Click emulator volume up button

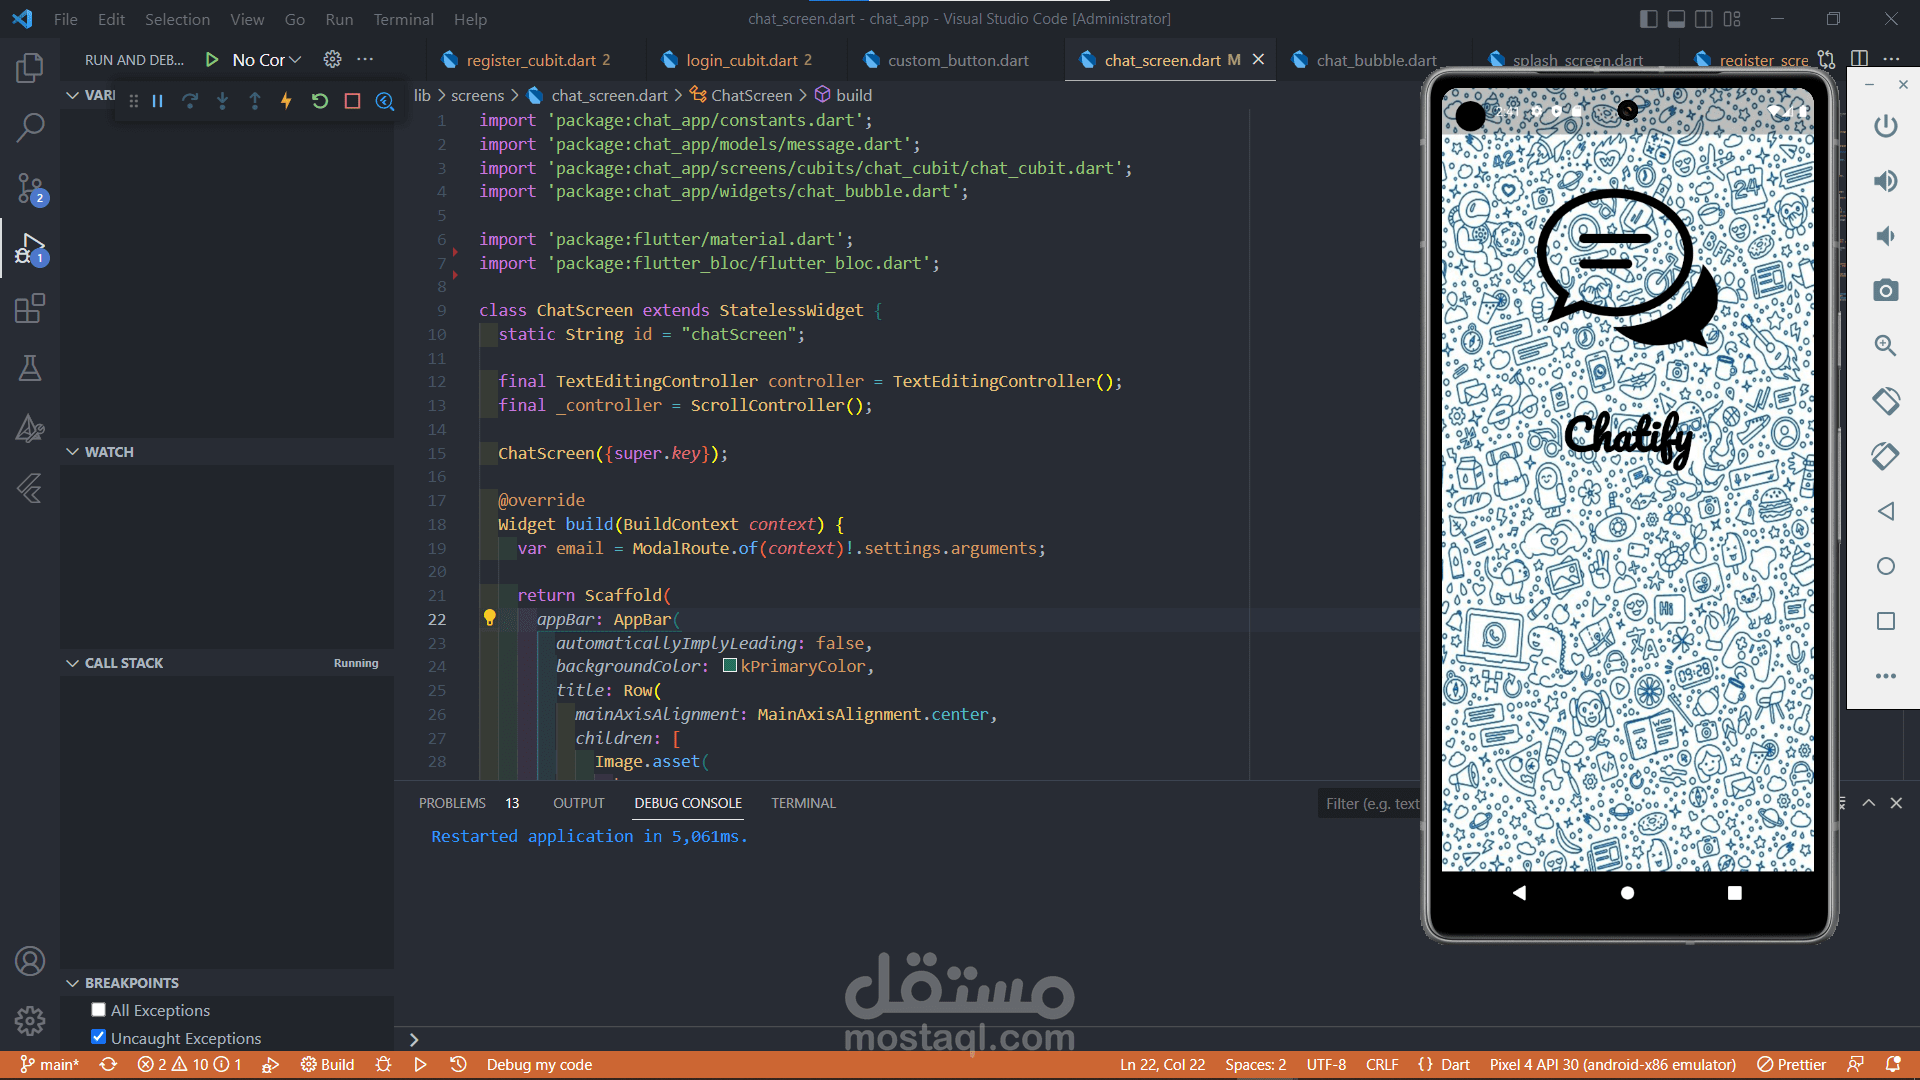[1885, 181]
